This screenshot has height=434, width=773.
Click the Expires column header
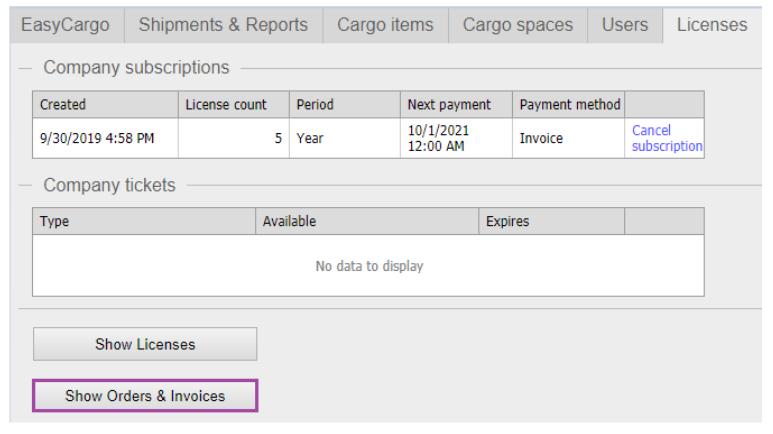coord(551,221)
